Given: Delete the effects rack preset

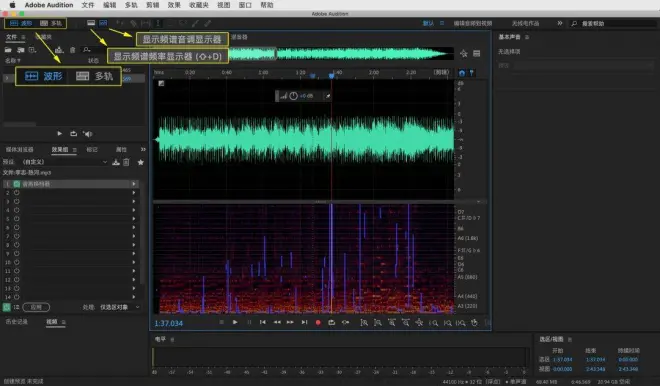Looking at the screenshot, I should pos(126,162).
